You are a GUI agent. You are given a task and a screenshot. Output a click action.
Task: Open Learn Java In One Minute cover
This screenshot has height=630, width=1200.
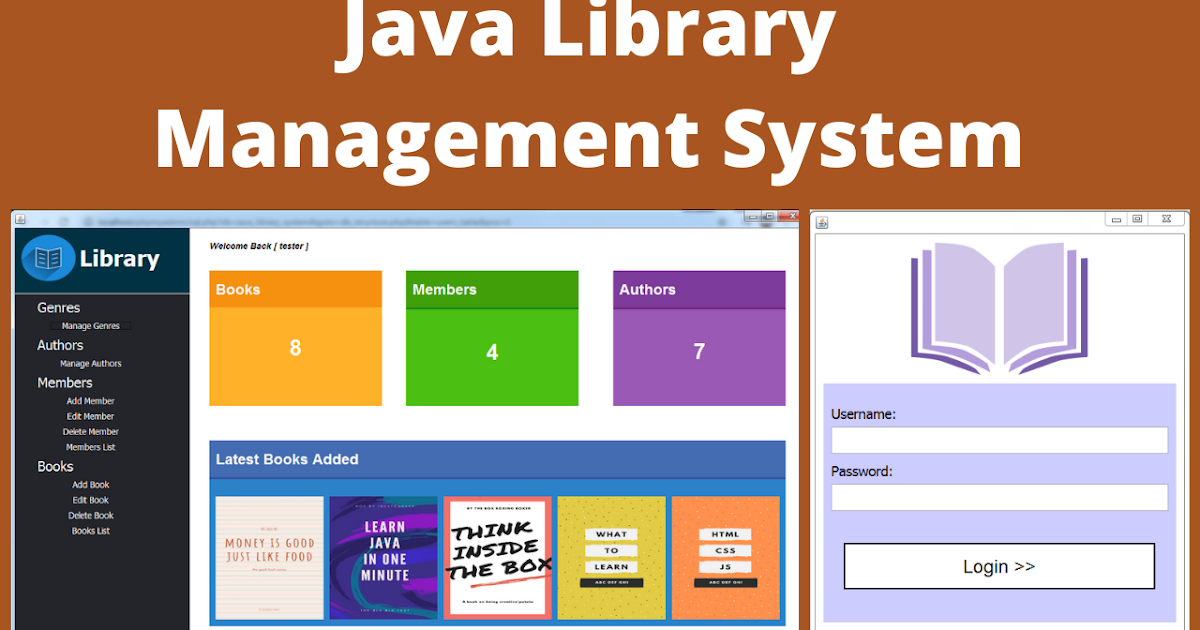pos(384,558)
